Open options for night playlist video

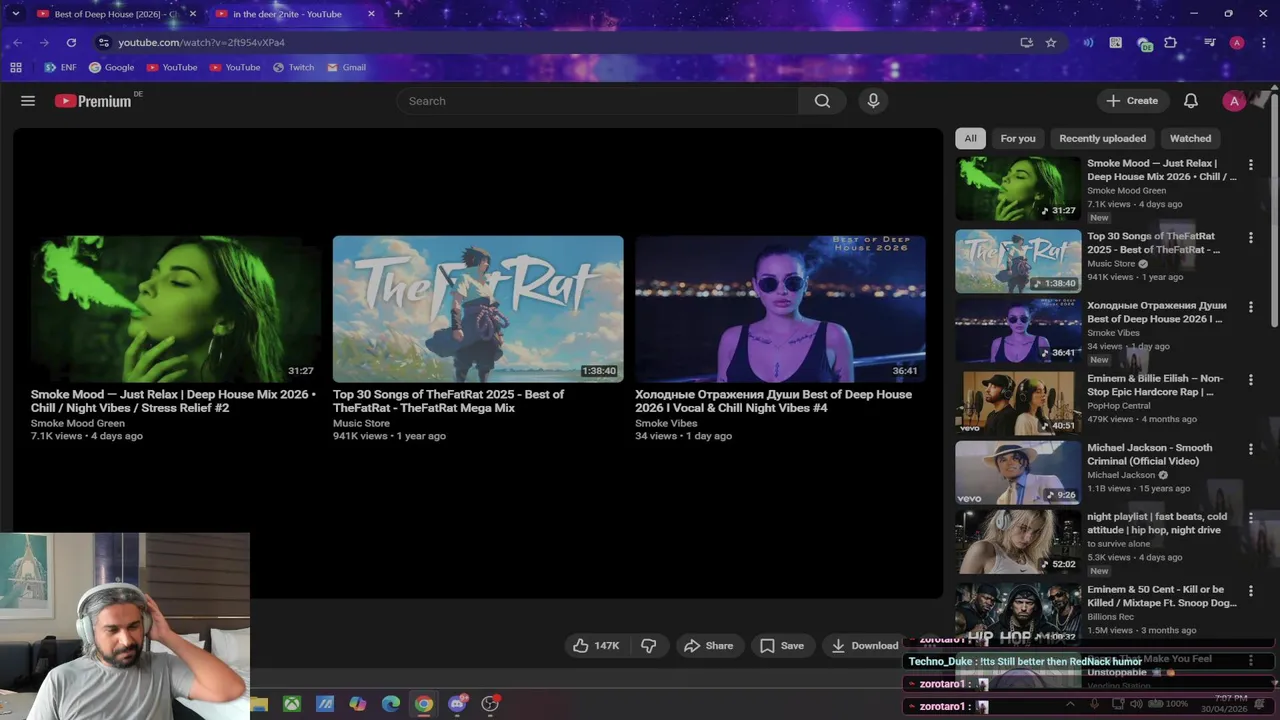click(1250, 517)
